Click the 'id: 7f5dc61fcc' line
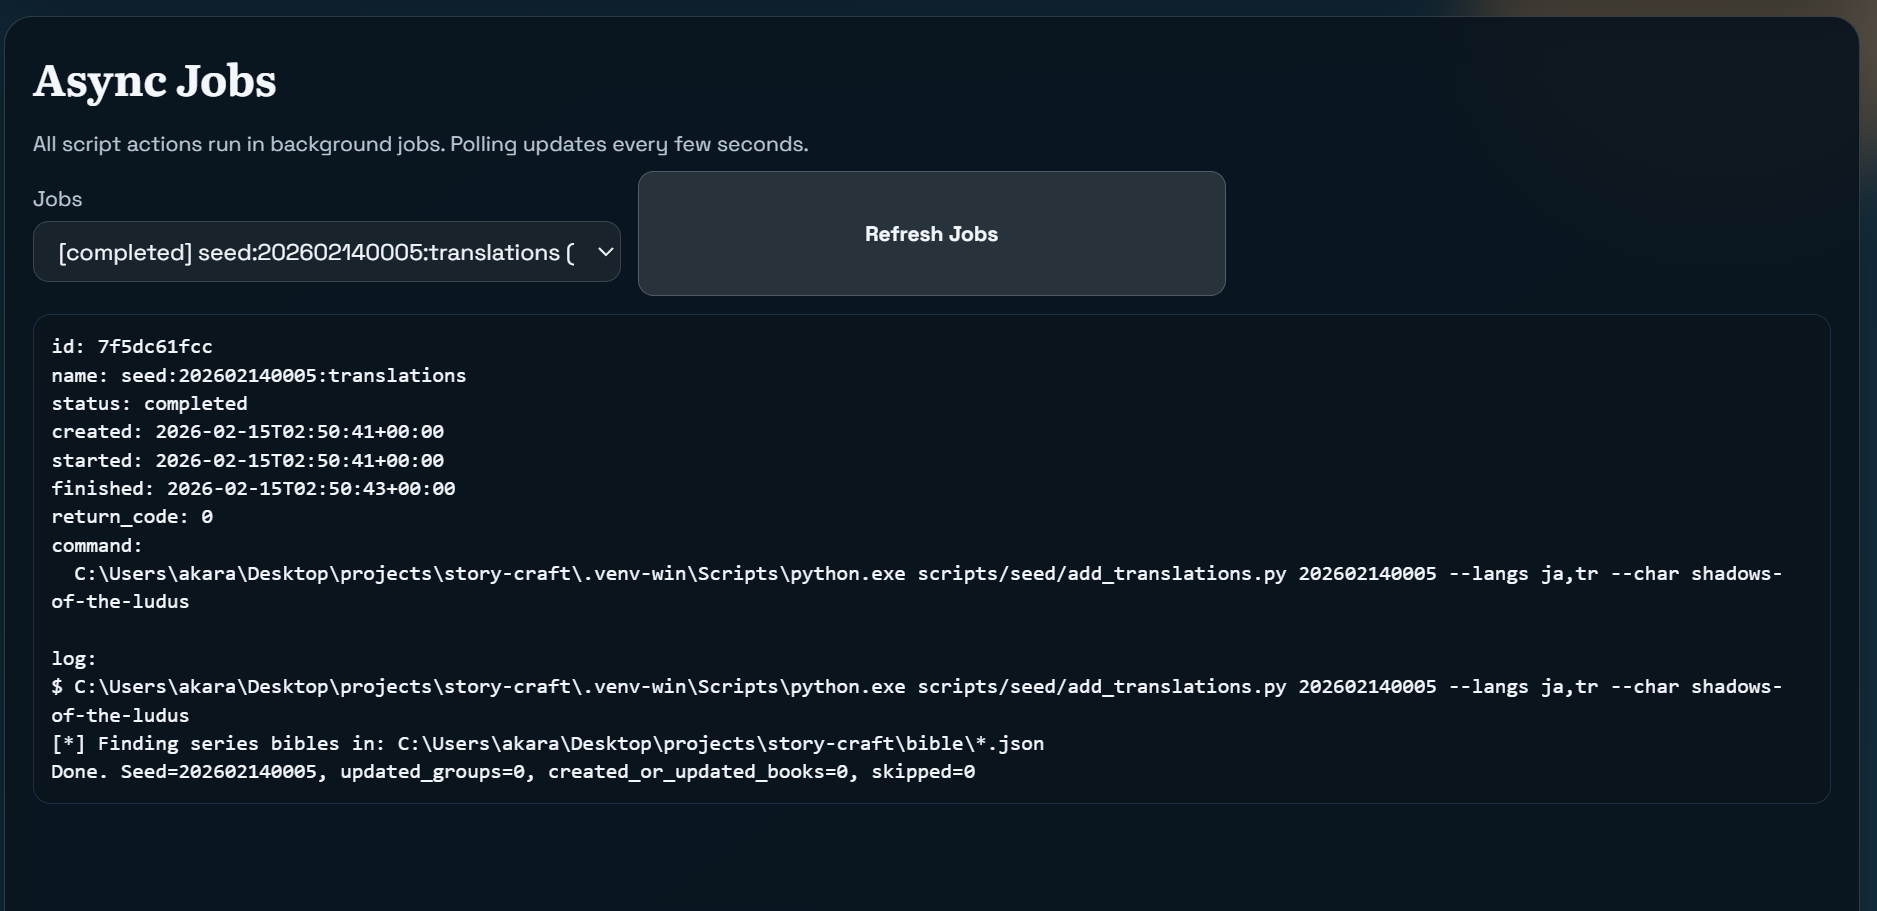The width and height of the screenshot is (1877, 911). click(x=132, y=347)
